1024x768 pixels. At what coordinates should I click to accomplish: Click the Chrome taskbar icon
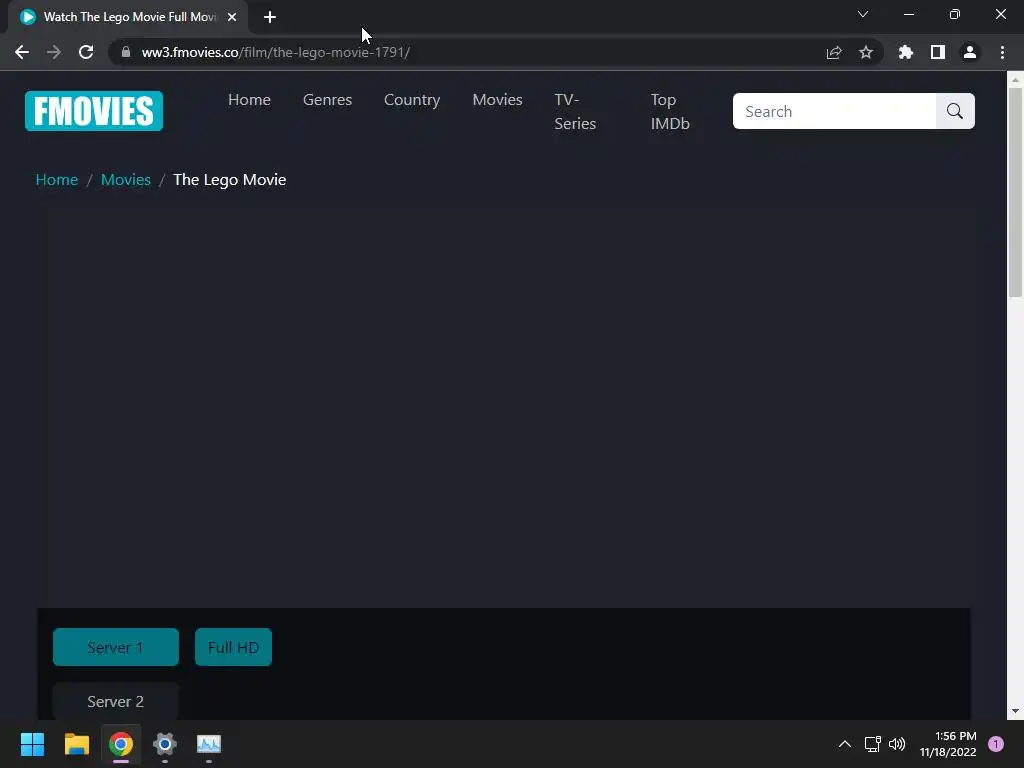coord(121,744)
